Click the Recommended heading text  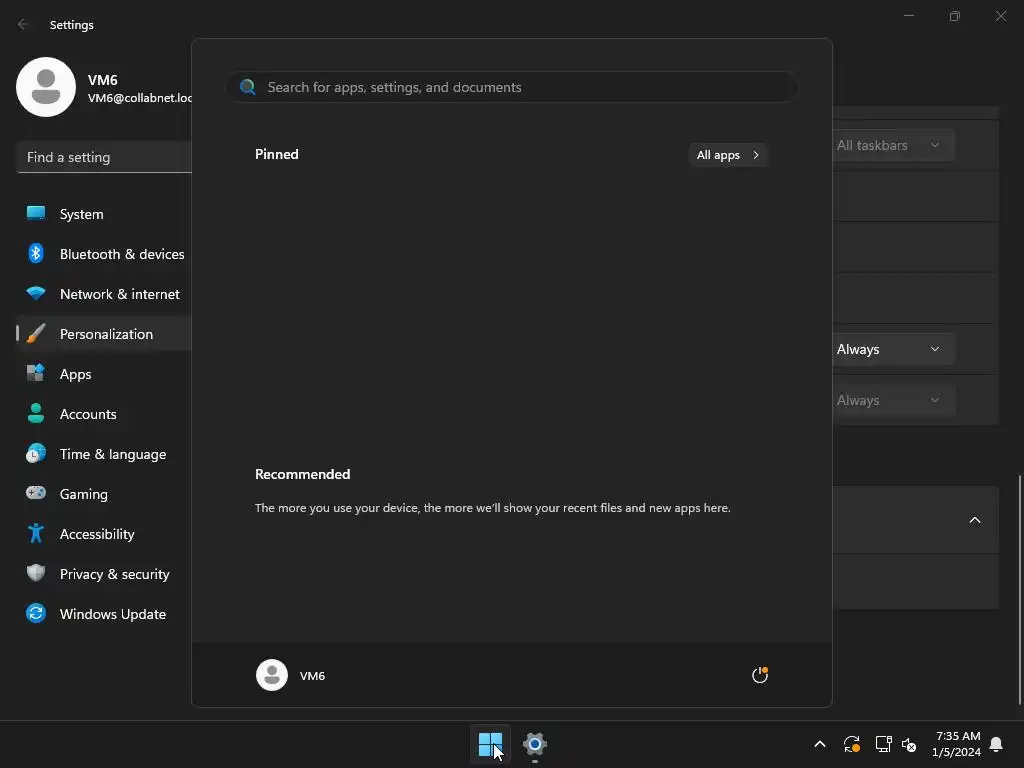click(x=302, y=474)
